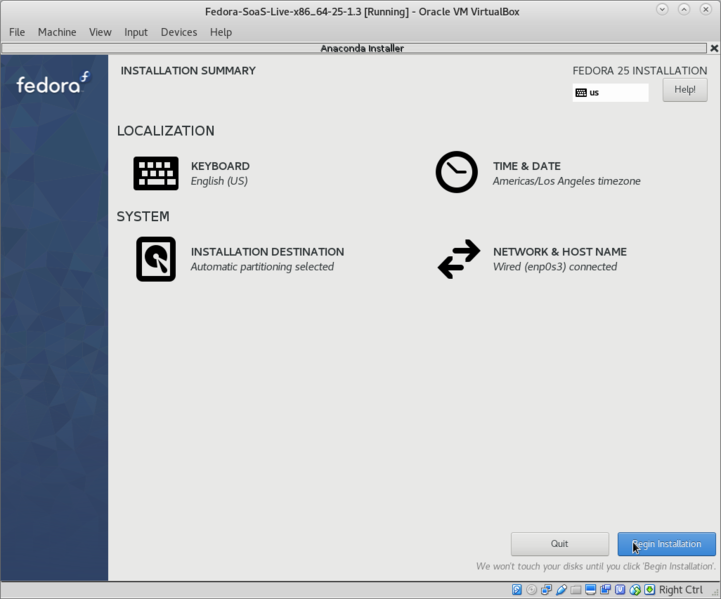Image resolution: width=721 pixels, height=599 pixels.
Task: Click the hard disk activity icon in status bar
Action: click(x=517, y=590)
